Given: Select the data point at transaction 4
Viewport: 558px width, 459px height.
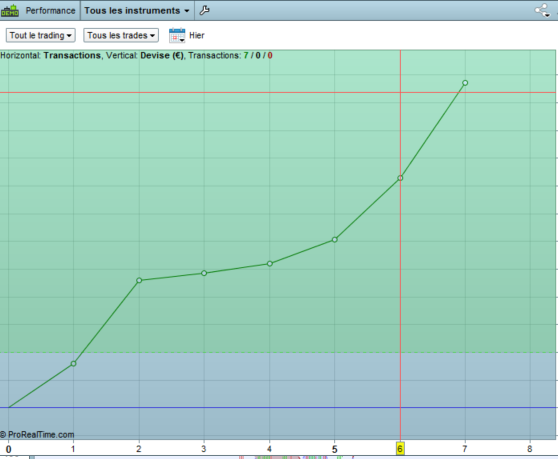Looking at the screenshot, I should pos(270,264).
